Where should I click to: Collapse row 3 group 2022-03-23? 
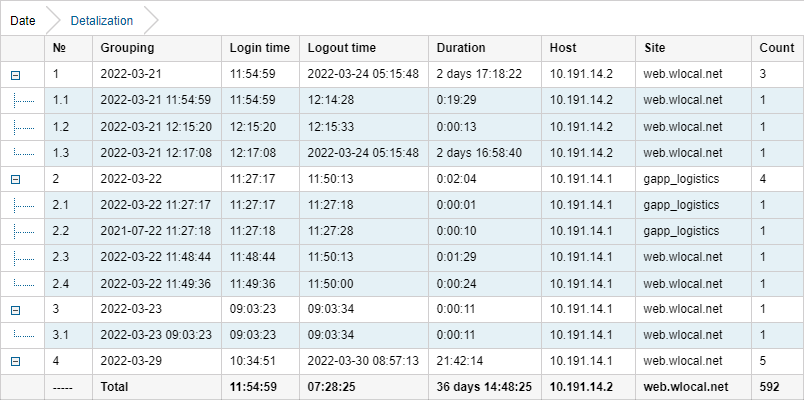[x=15, y=310]
